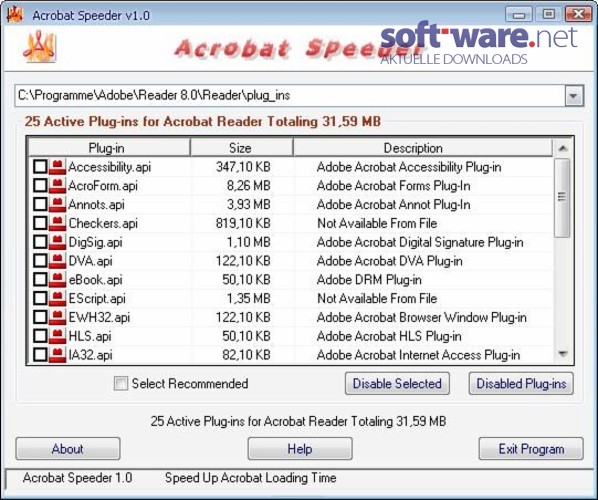Tick the Checkers.api checkbox
The height and width of the screenshot is (500, 598).
point(40,223)
